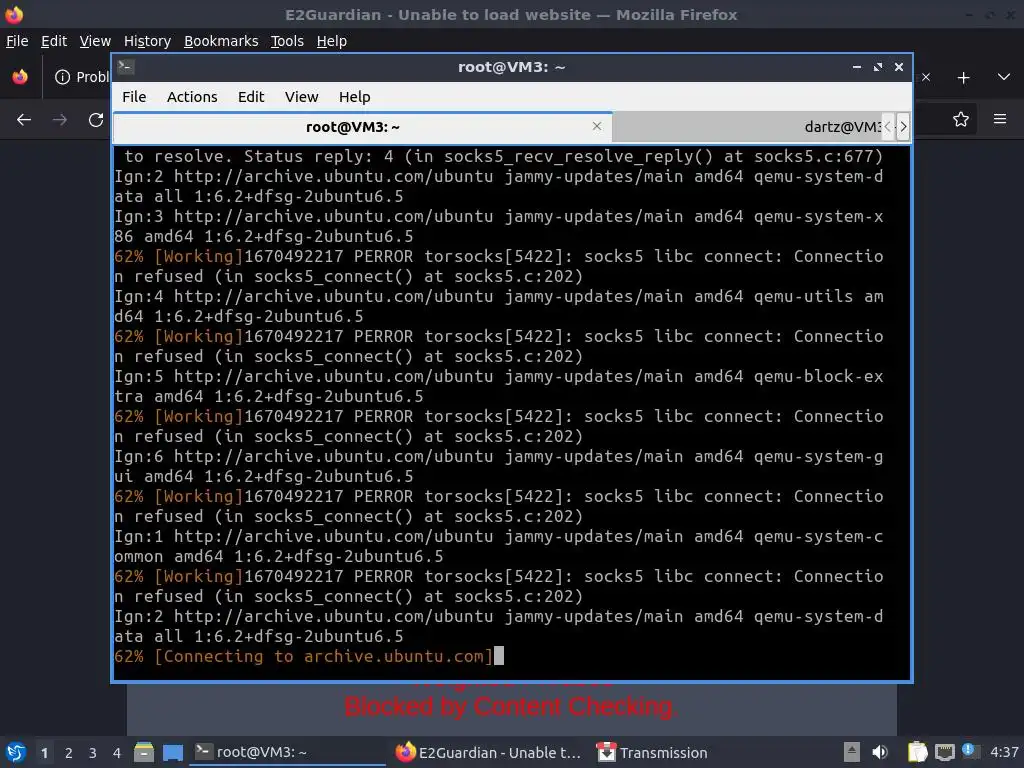Click the terminal window icon in title bar
Image resolution: width=1024 pixels, height=768 pixels.
(125, 67)
